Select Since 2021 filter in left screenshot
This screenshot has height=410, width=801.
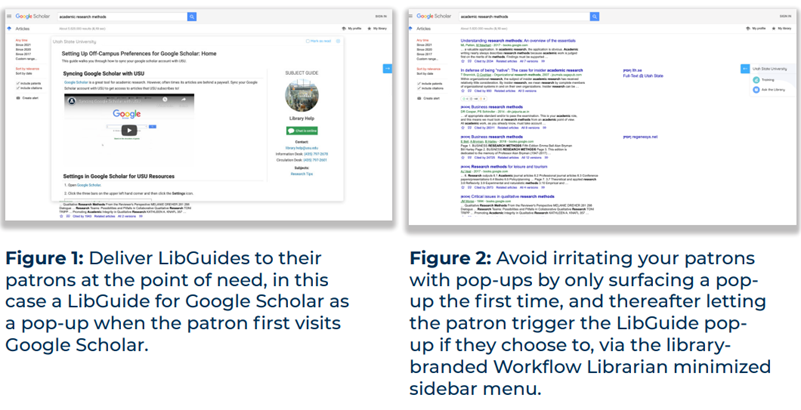tap(23, 45)
